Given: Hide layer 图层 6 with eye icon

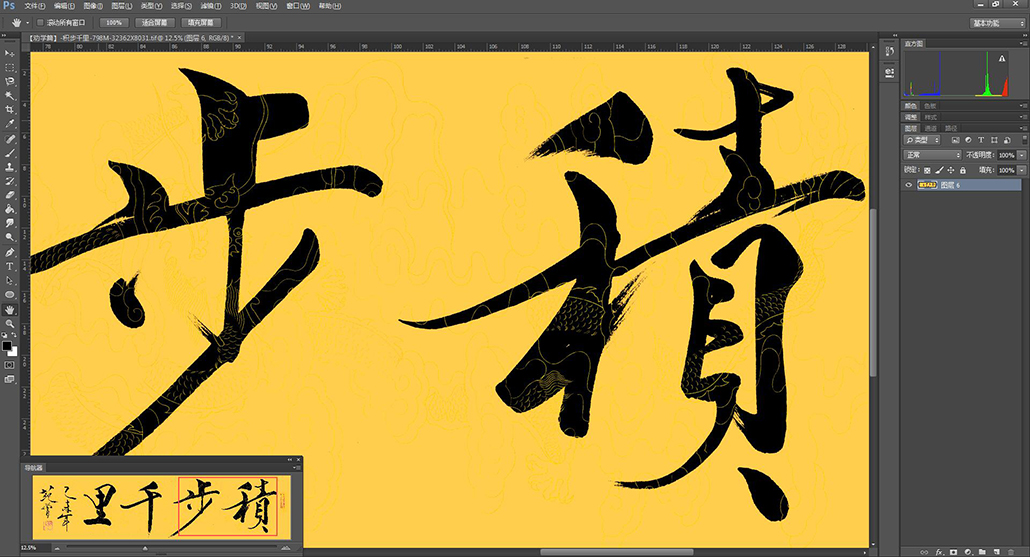Looking at the screenshot, I should (x=908, y=185).
